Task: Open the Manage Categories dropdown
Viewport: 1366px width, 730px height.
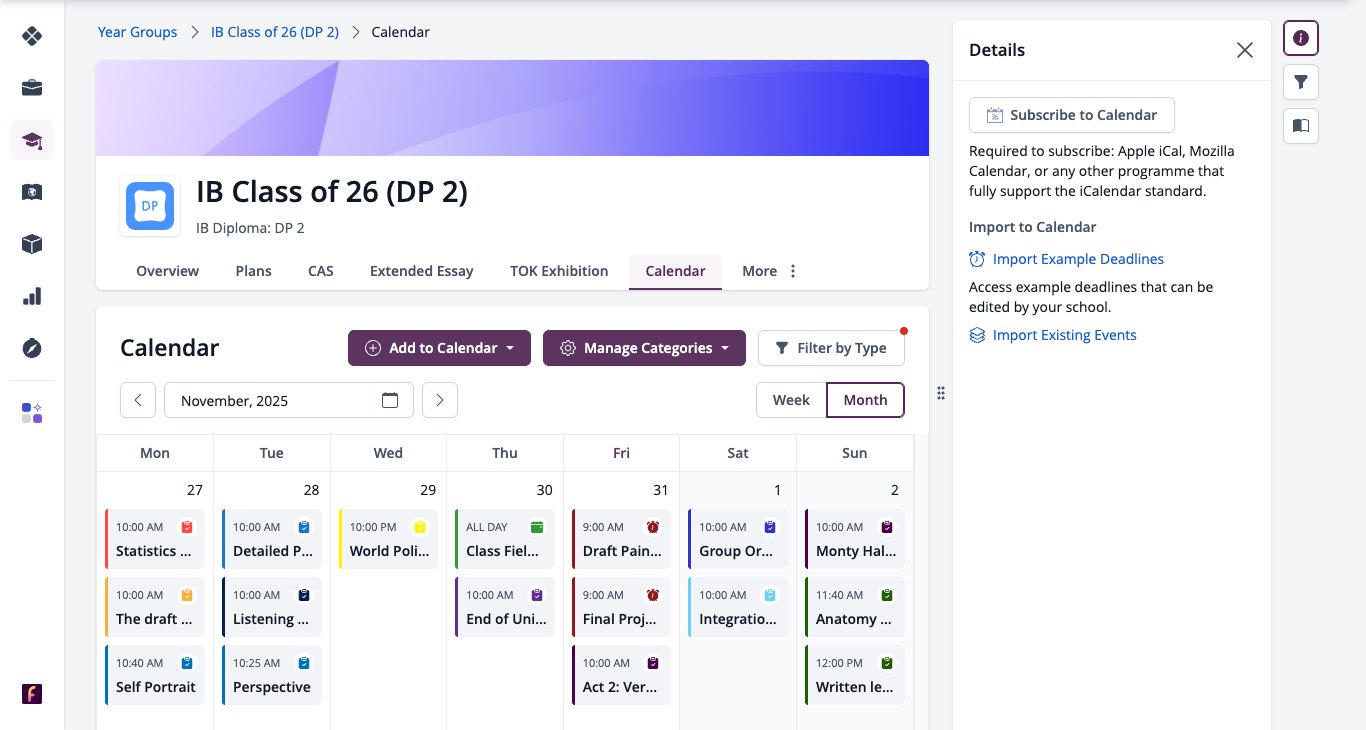Action: (644, 348)
